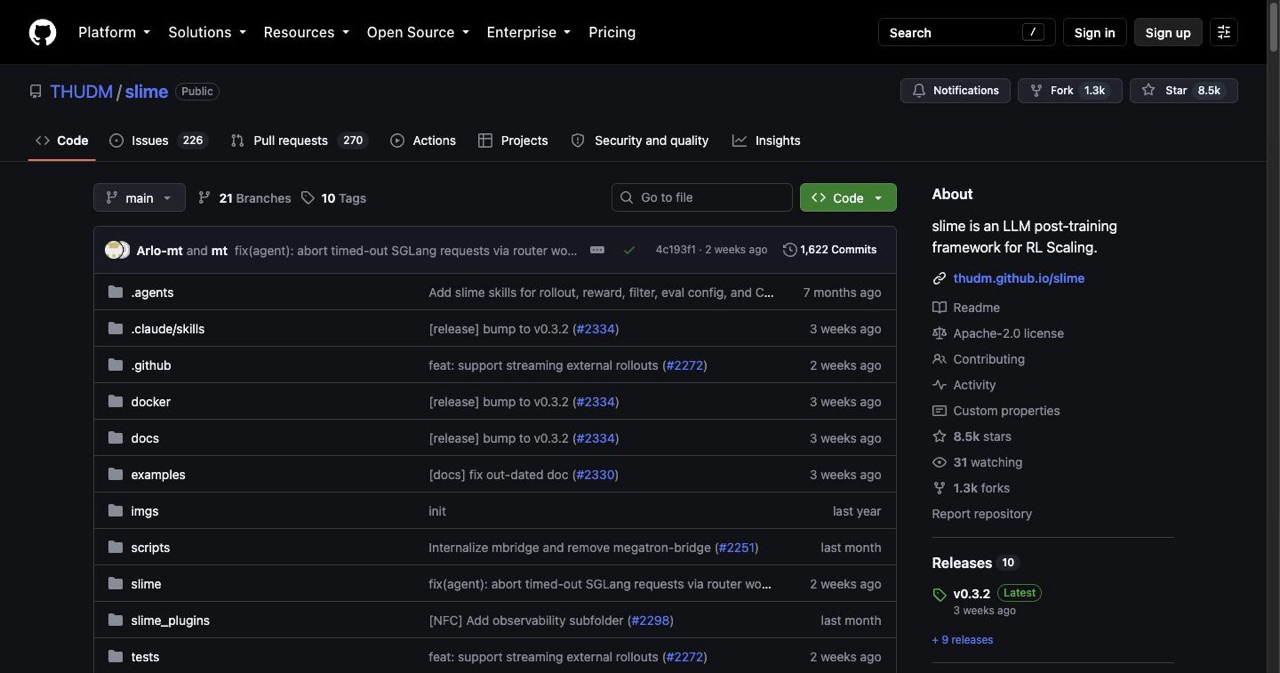Open pull request #2251 link
This screenshot has width=1280, height=673.
click(x=736, y=548)
